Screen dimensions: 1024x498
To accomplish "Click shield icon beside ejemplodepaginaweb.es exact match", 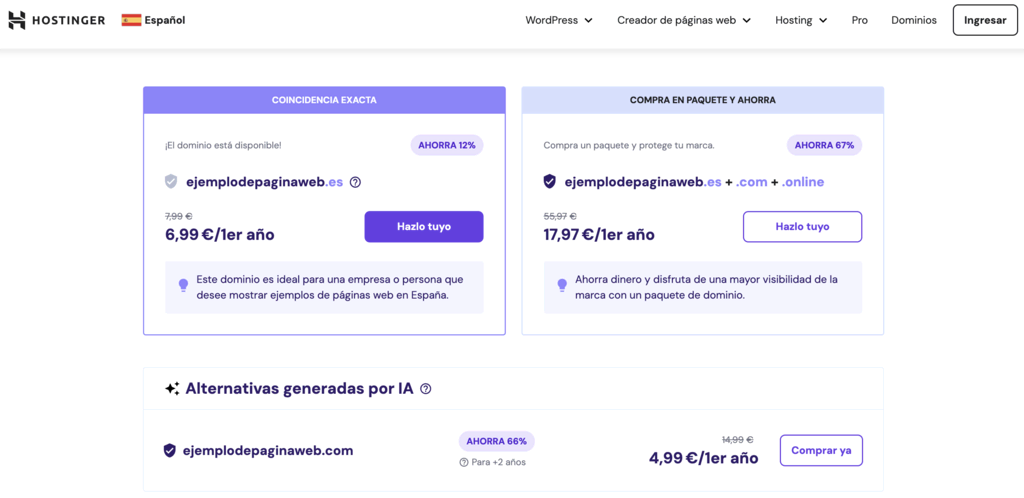I will [x=170, y=182].
